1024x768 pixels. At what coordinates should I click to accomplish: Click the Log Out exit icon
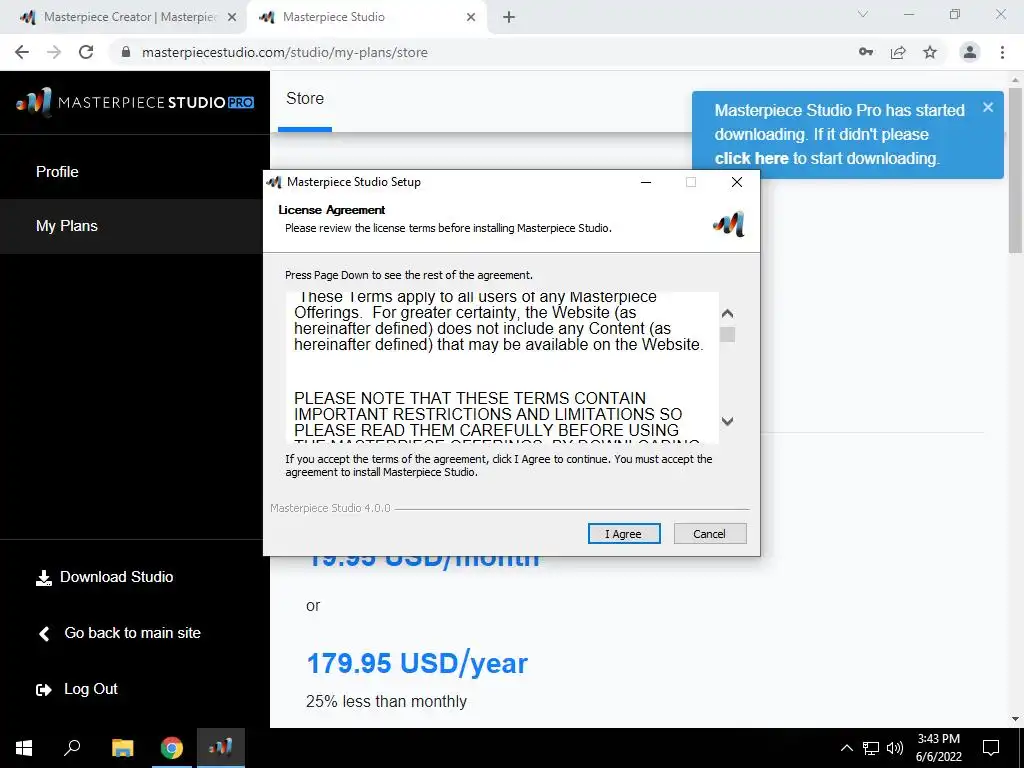point(44,690)
